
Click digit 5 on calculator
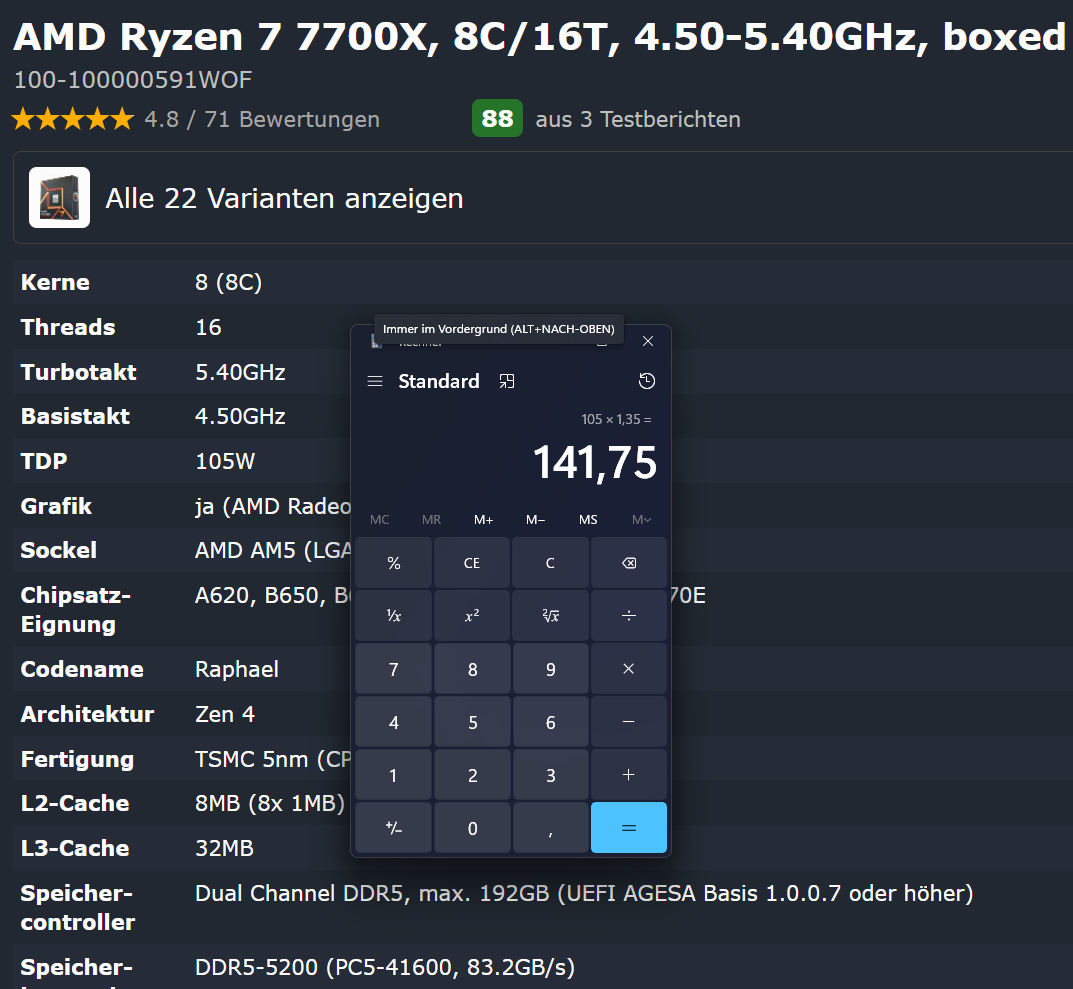472,721
